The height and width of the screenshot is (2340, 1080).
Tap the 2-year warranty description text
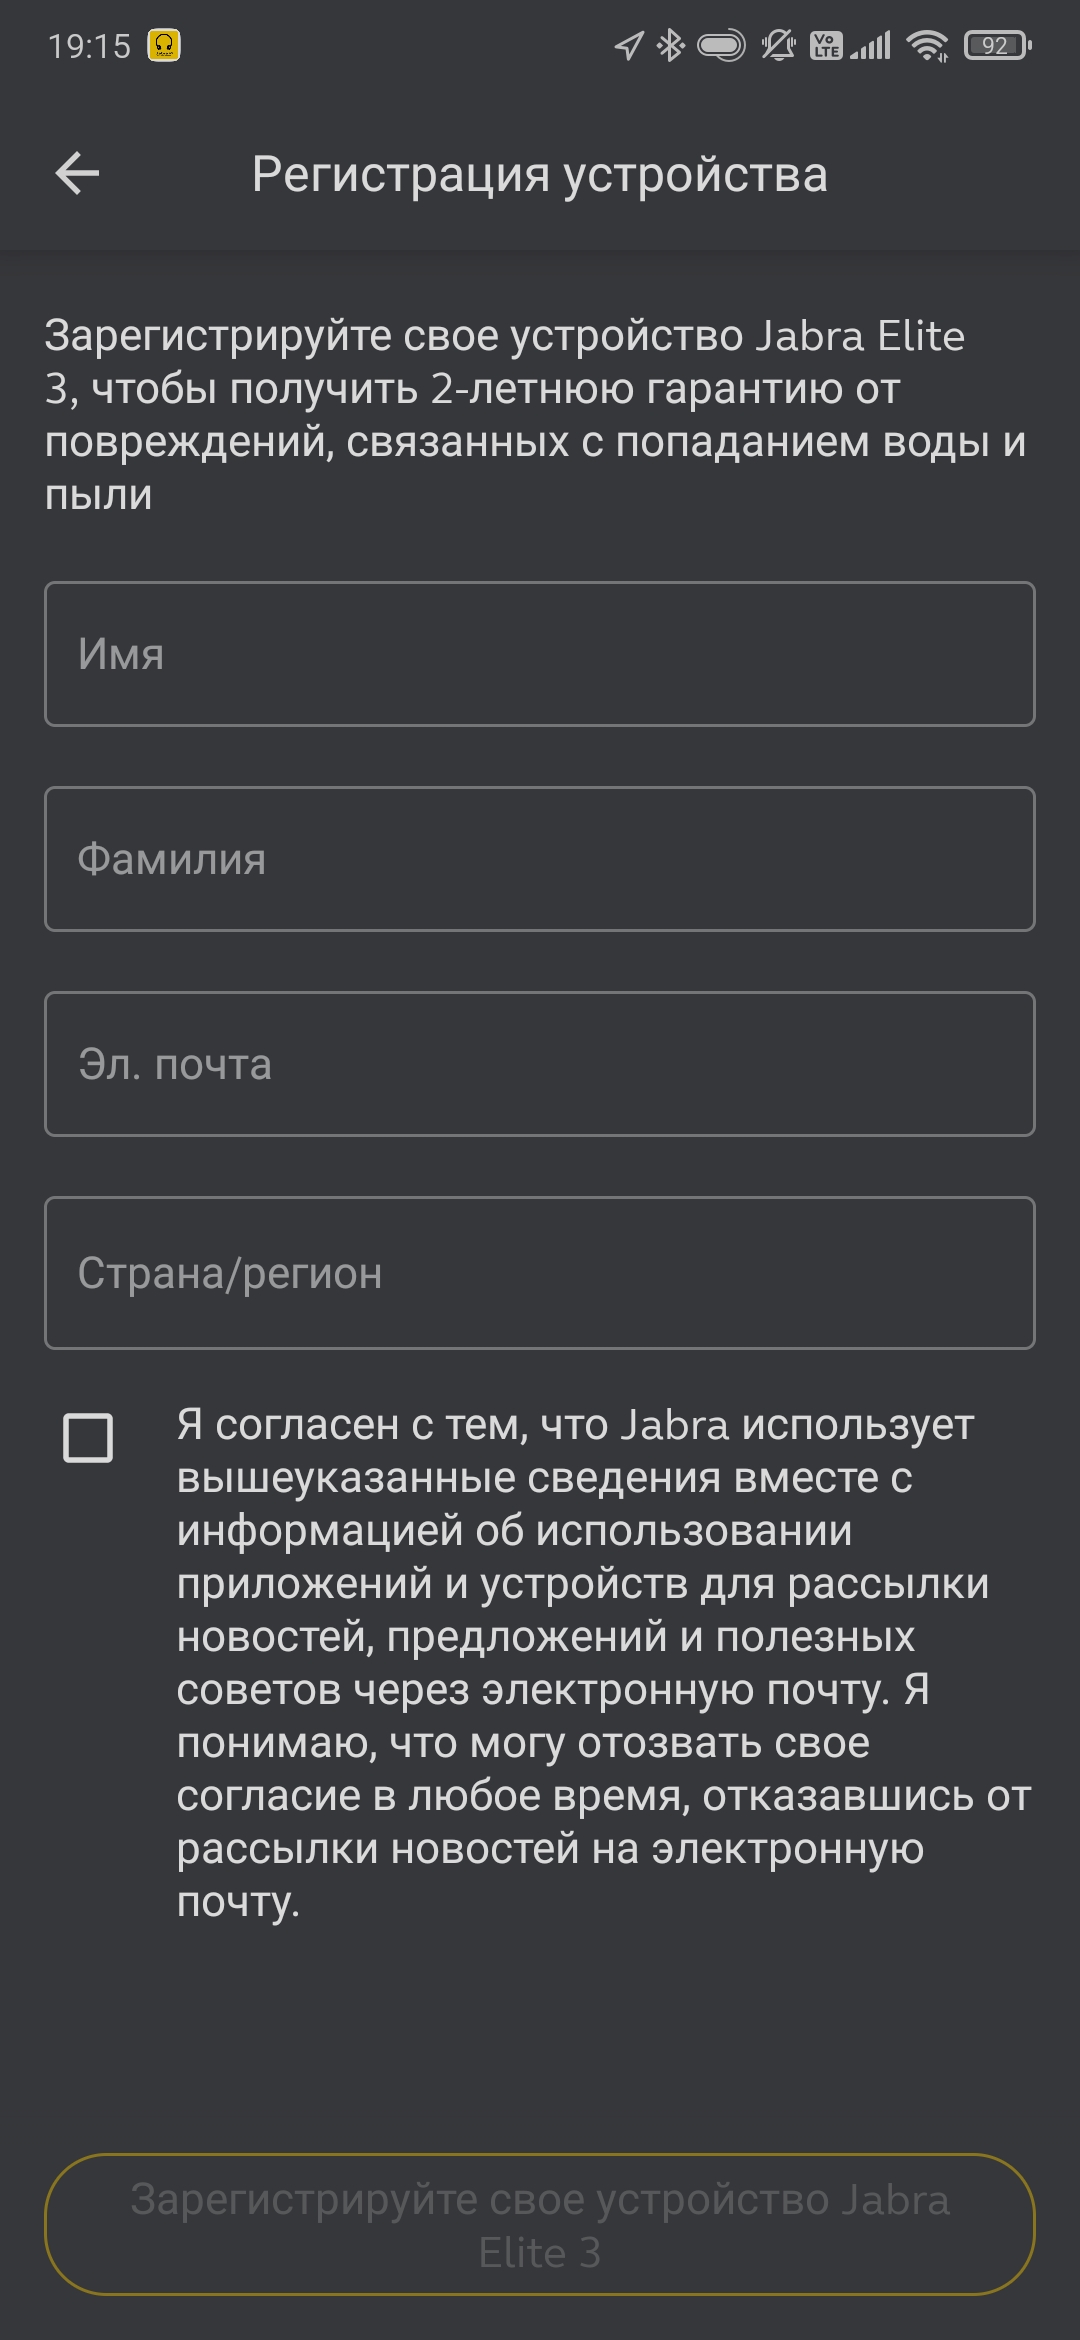click(x=535, y=414)
